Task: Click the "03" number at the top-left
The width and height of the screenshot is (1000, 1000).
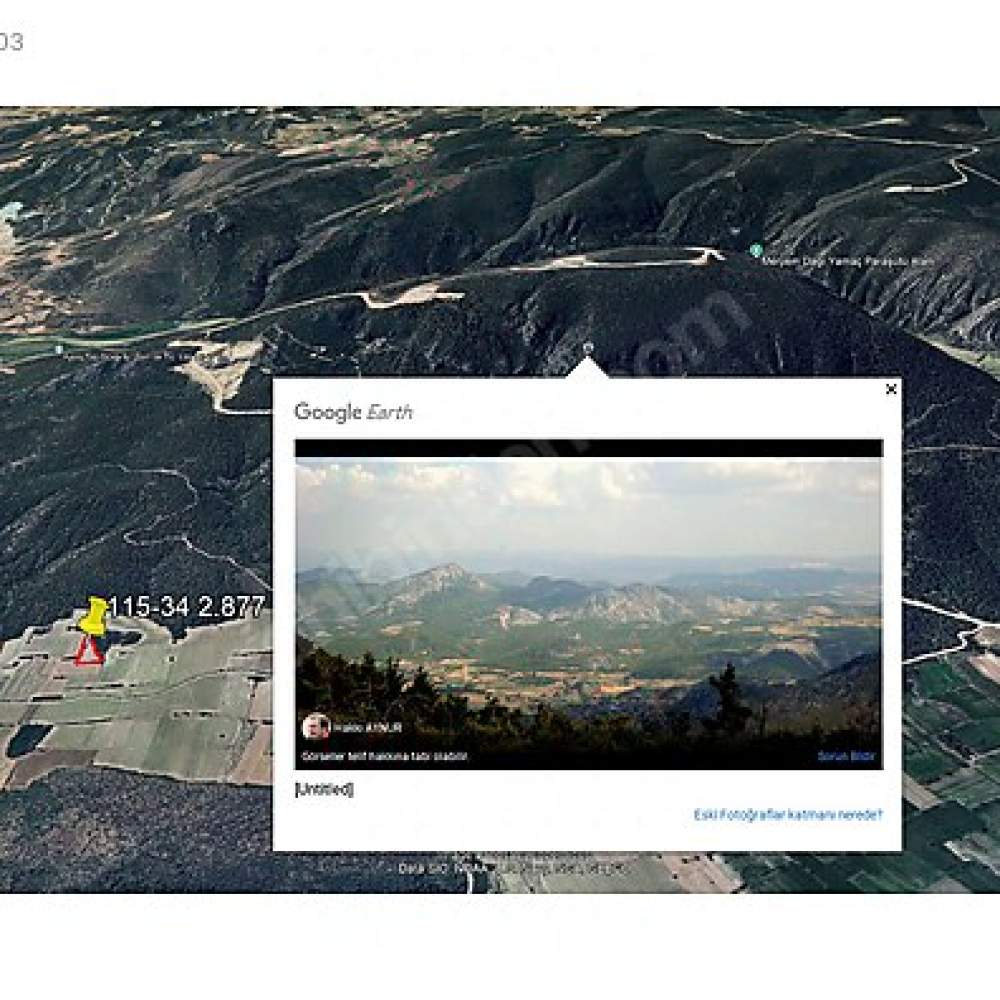Action: (11, 42)
